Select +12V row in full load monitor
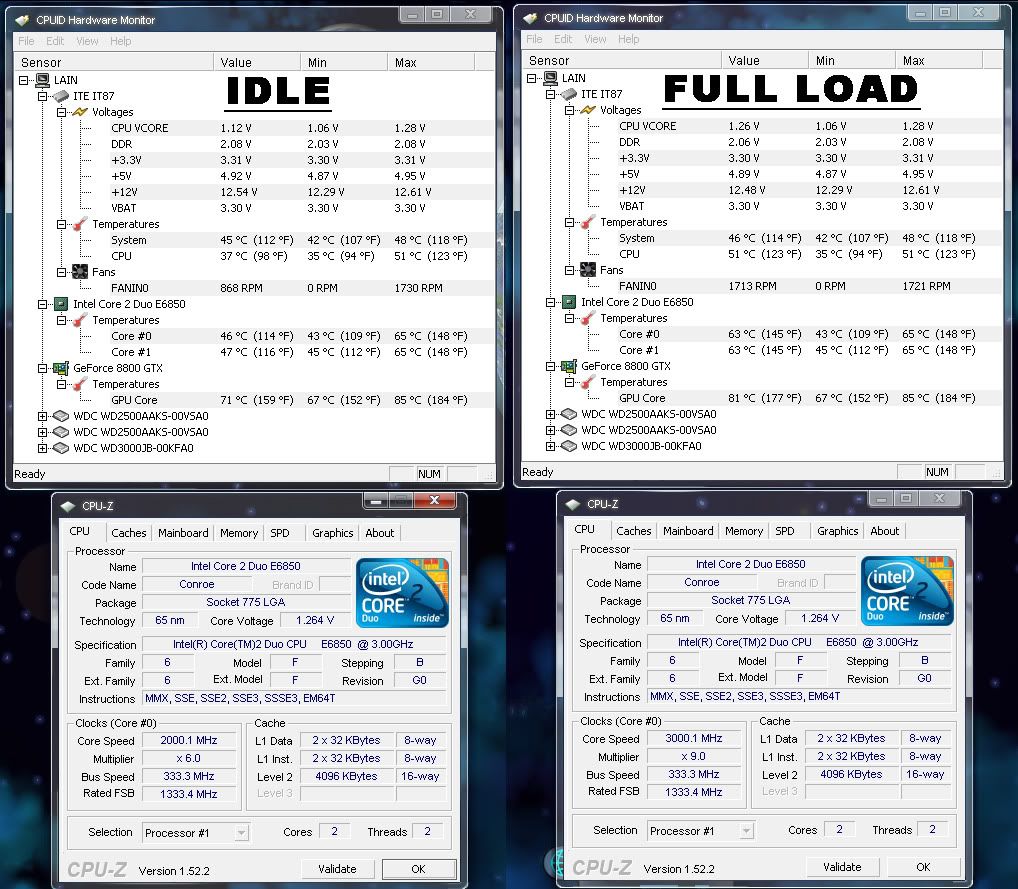The height and width of the screenshot is (889, 1018). click(x=762, y=190)
